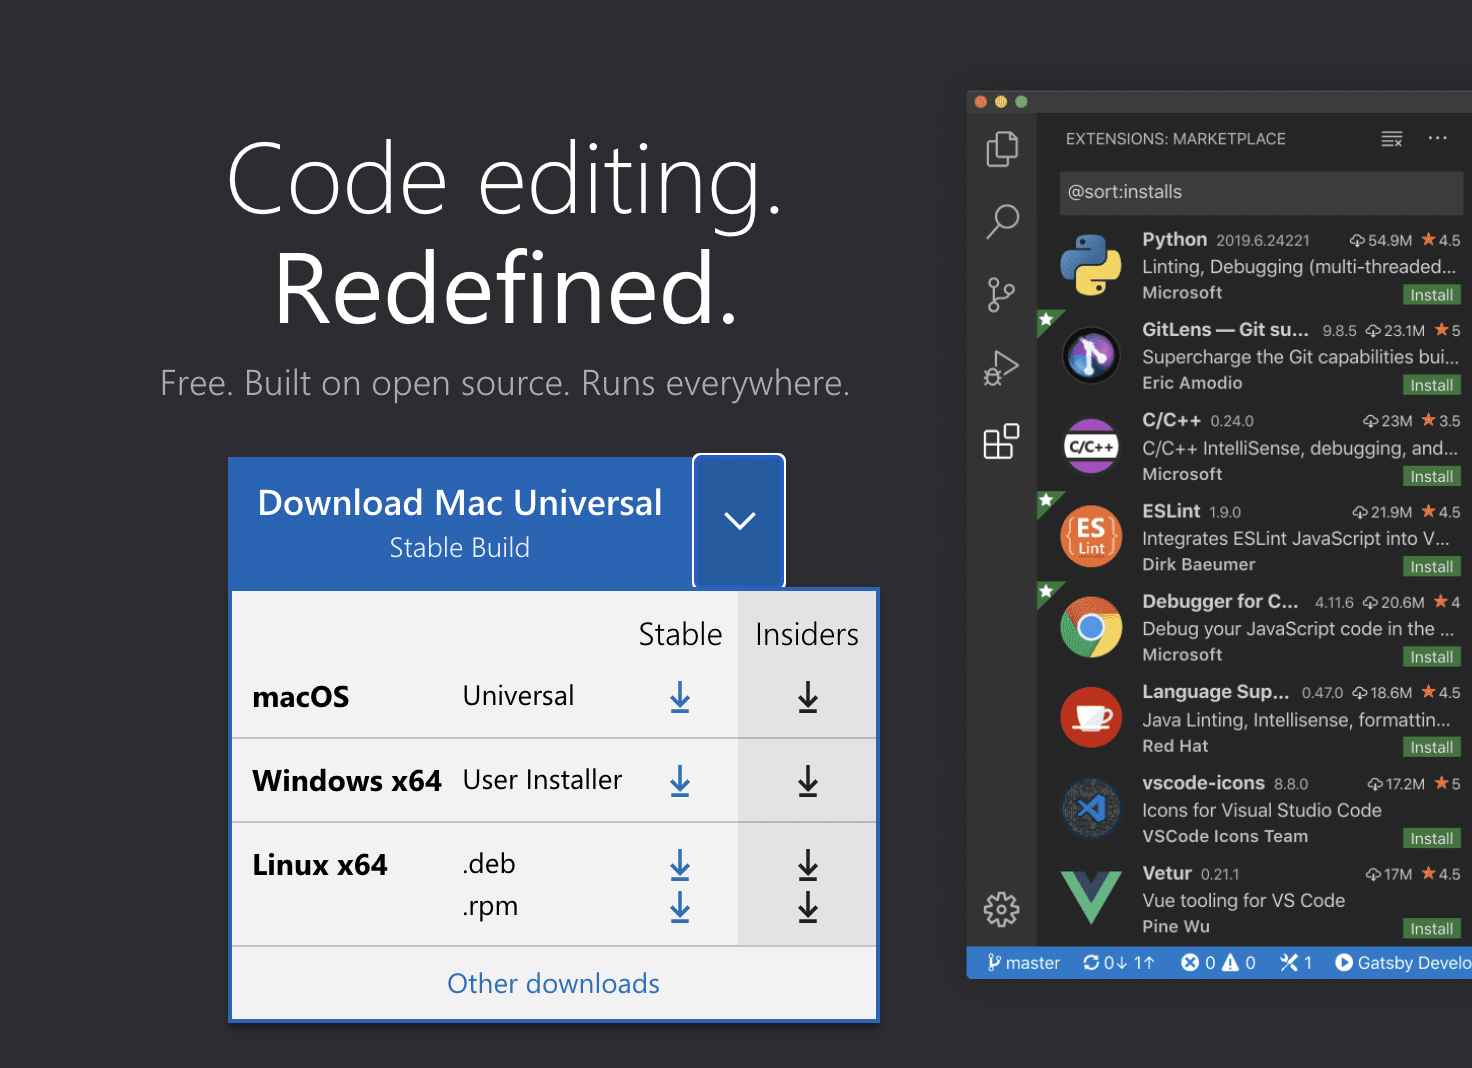Click the Python 54.9M install count
1472x1068 pixels.
pos(1380,240)
